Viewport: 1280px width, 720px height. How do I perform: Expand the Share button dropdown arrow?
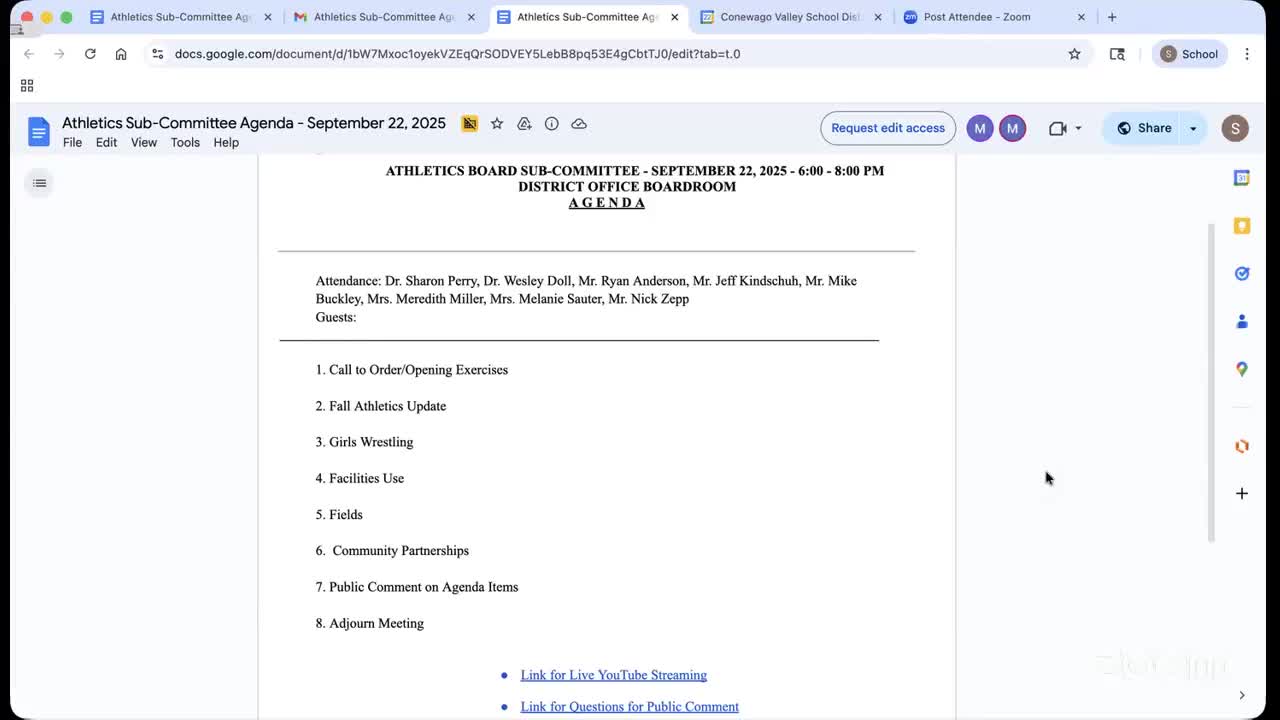pyautogui.click(x=1193, y=128)
